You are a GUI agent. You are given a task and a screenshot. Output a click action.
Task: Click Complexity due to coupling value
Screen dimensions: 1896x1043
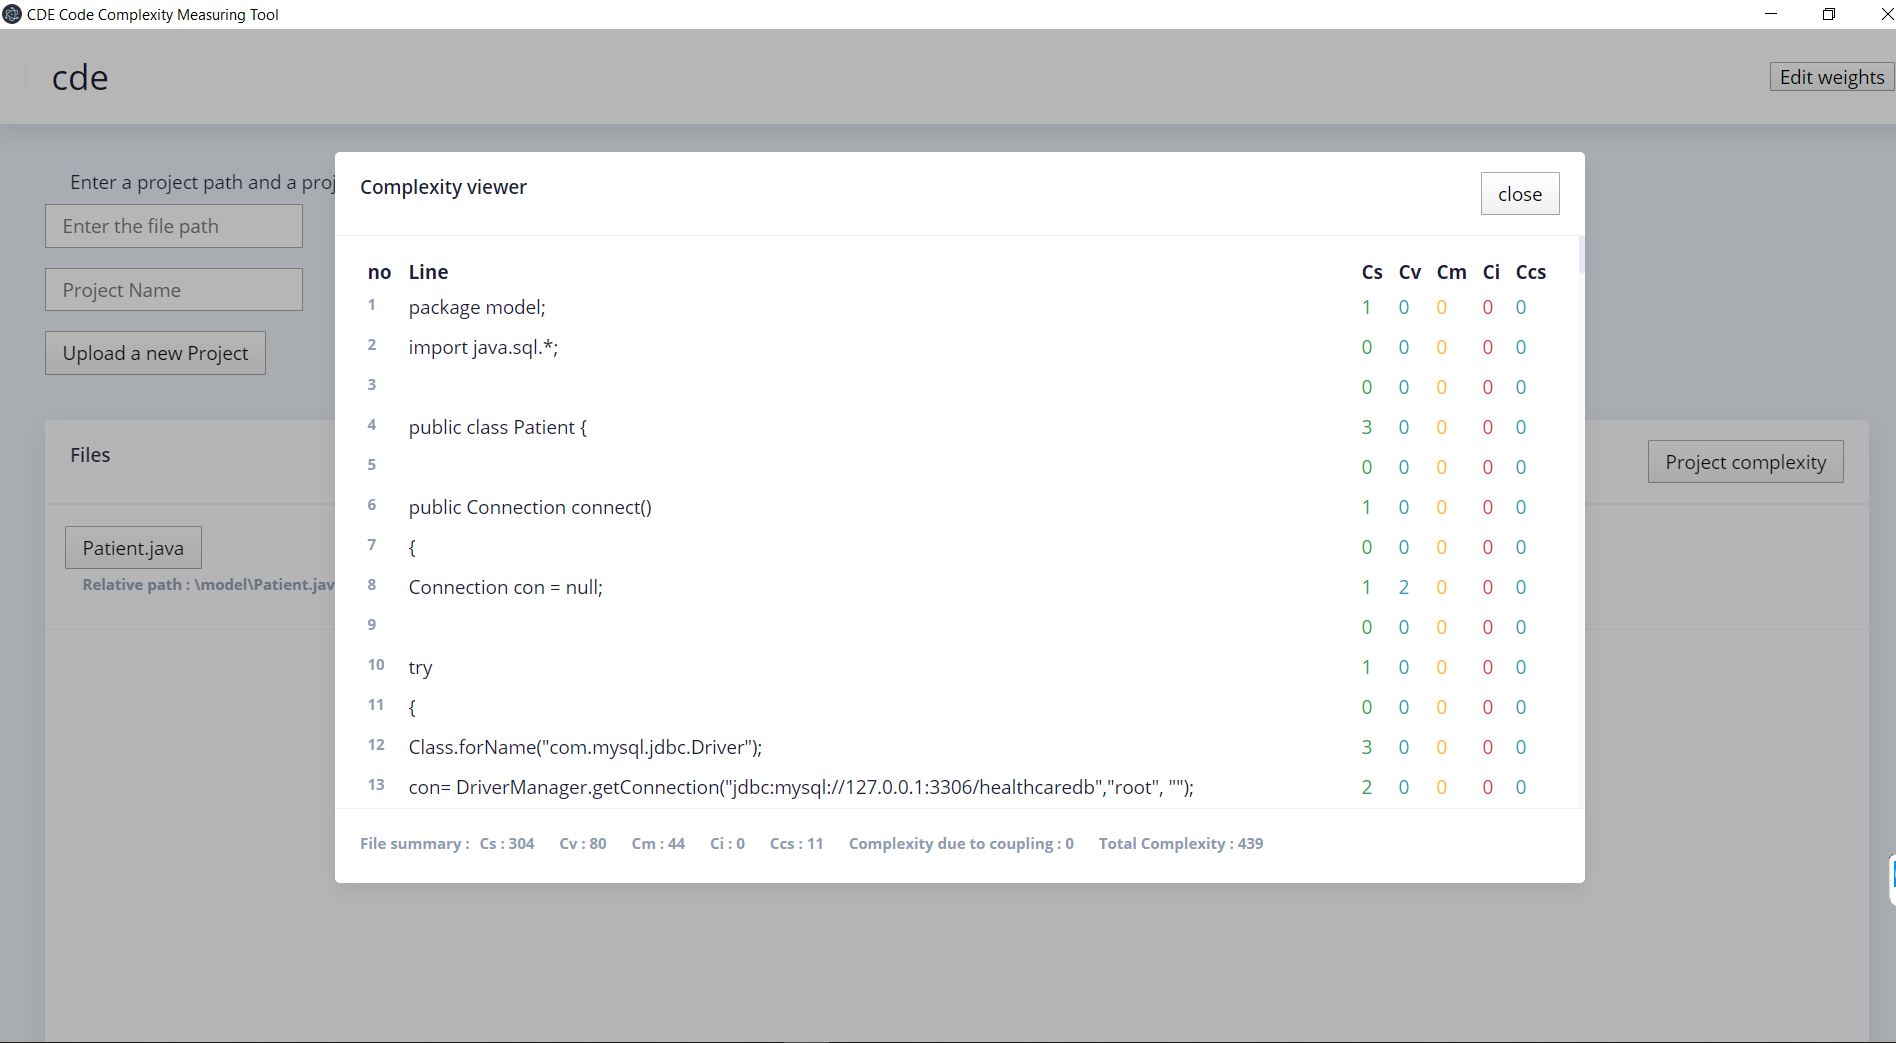click(960, 843)
